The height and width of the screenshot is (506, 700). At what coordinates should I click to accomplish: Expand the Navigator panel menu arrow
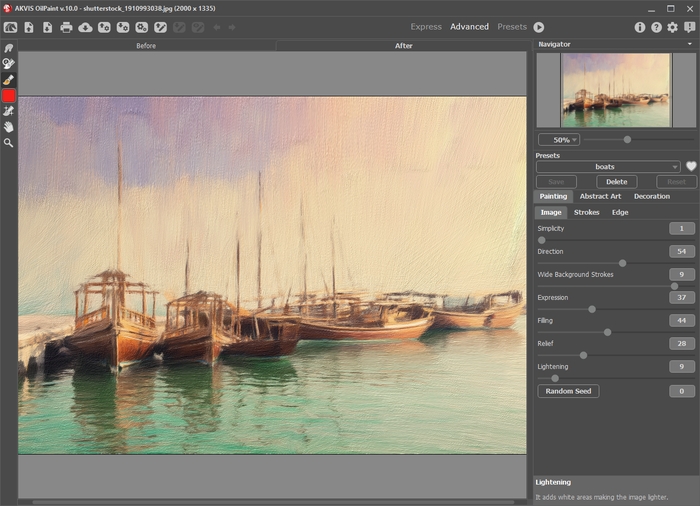[x=690, y=44]
